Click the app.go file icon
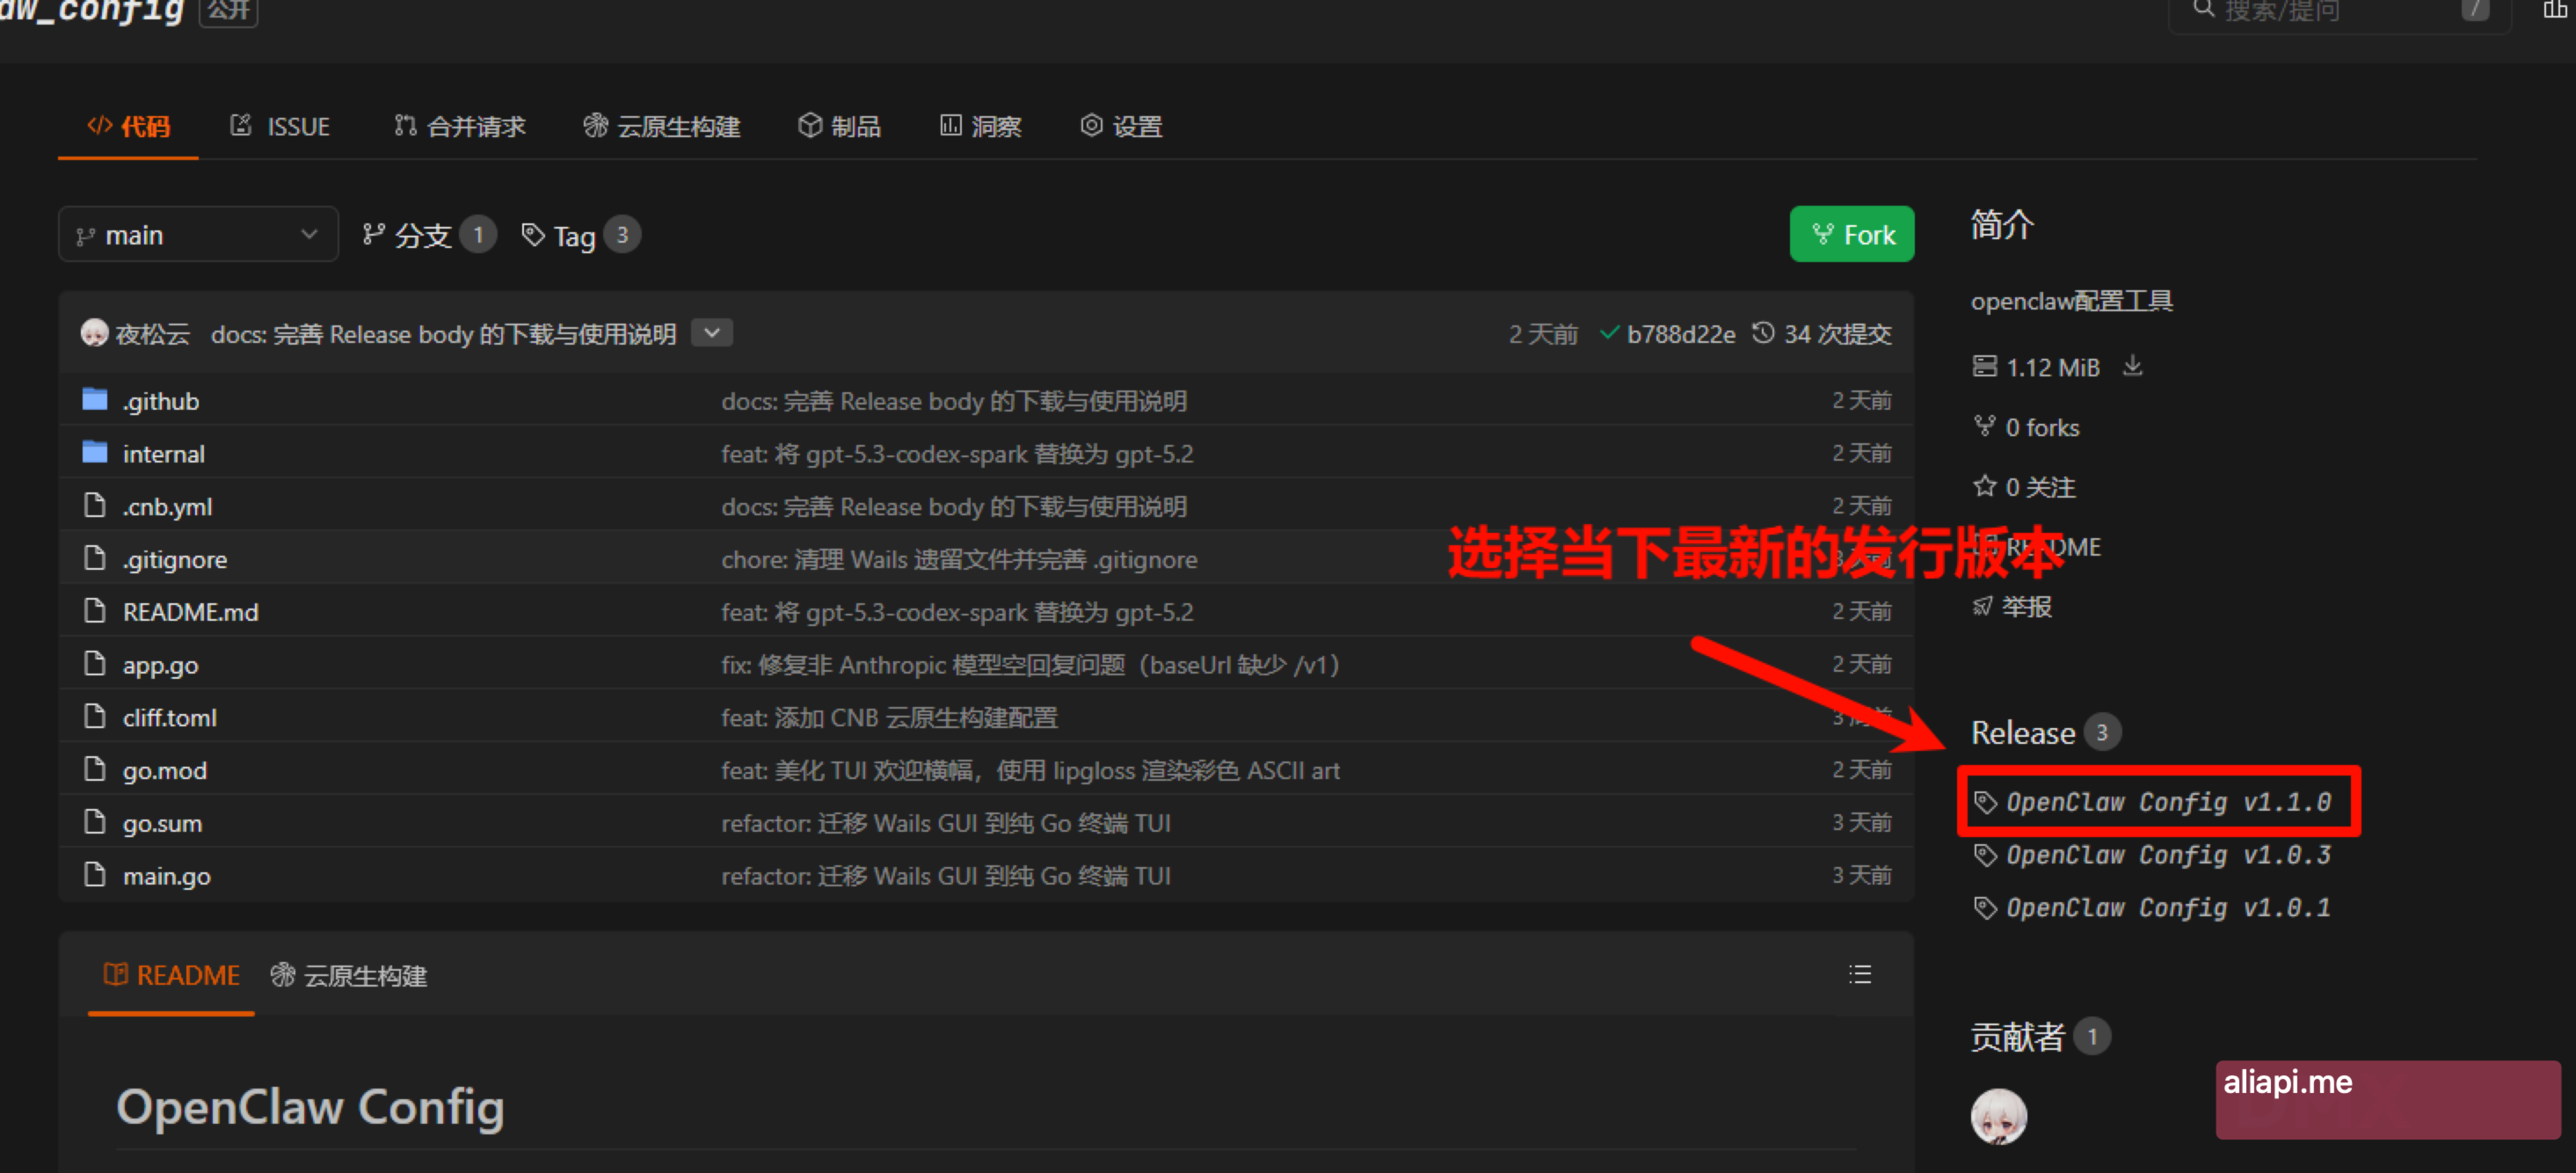The image size is (2576, 1173). pos(95,664)
